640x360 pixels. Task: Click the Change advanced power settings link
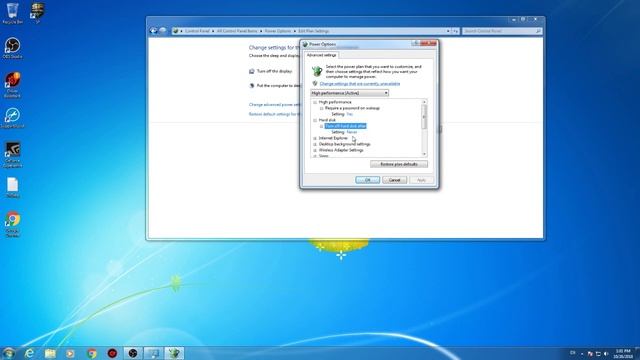pyautogui.click(x=275, y=104)
